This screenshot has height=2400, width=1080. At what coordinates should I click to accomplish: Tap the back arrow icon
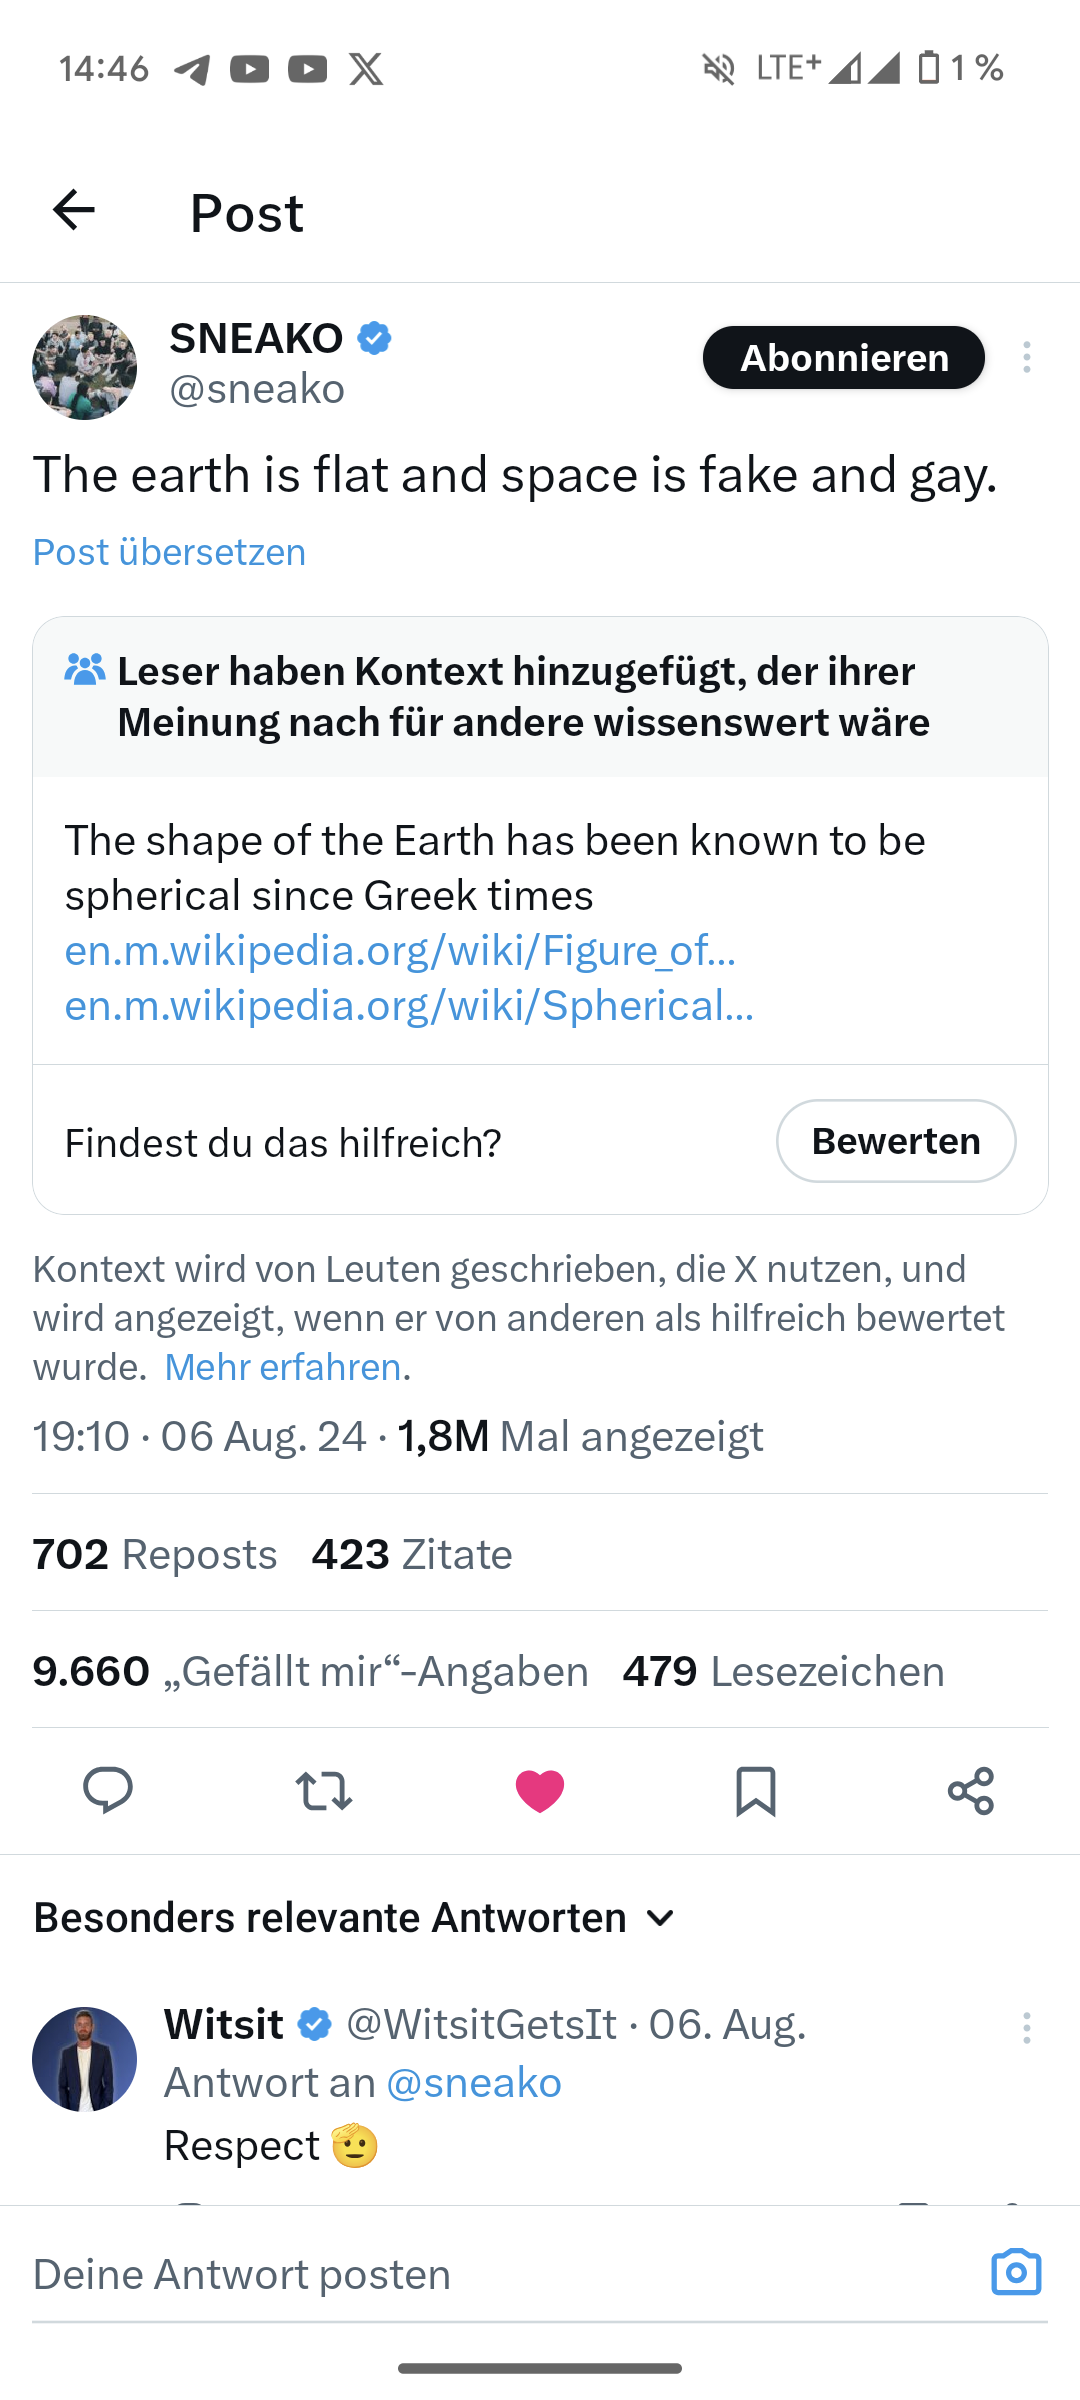pos(74,210)
